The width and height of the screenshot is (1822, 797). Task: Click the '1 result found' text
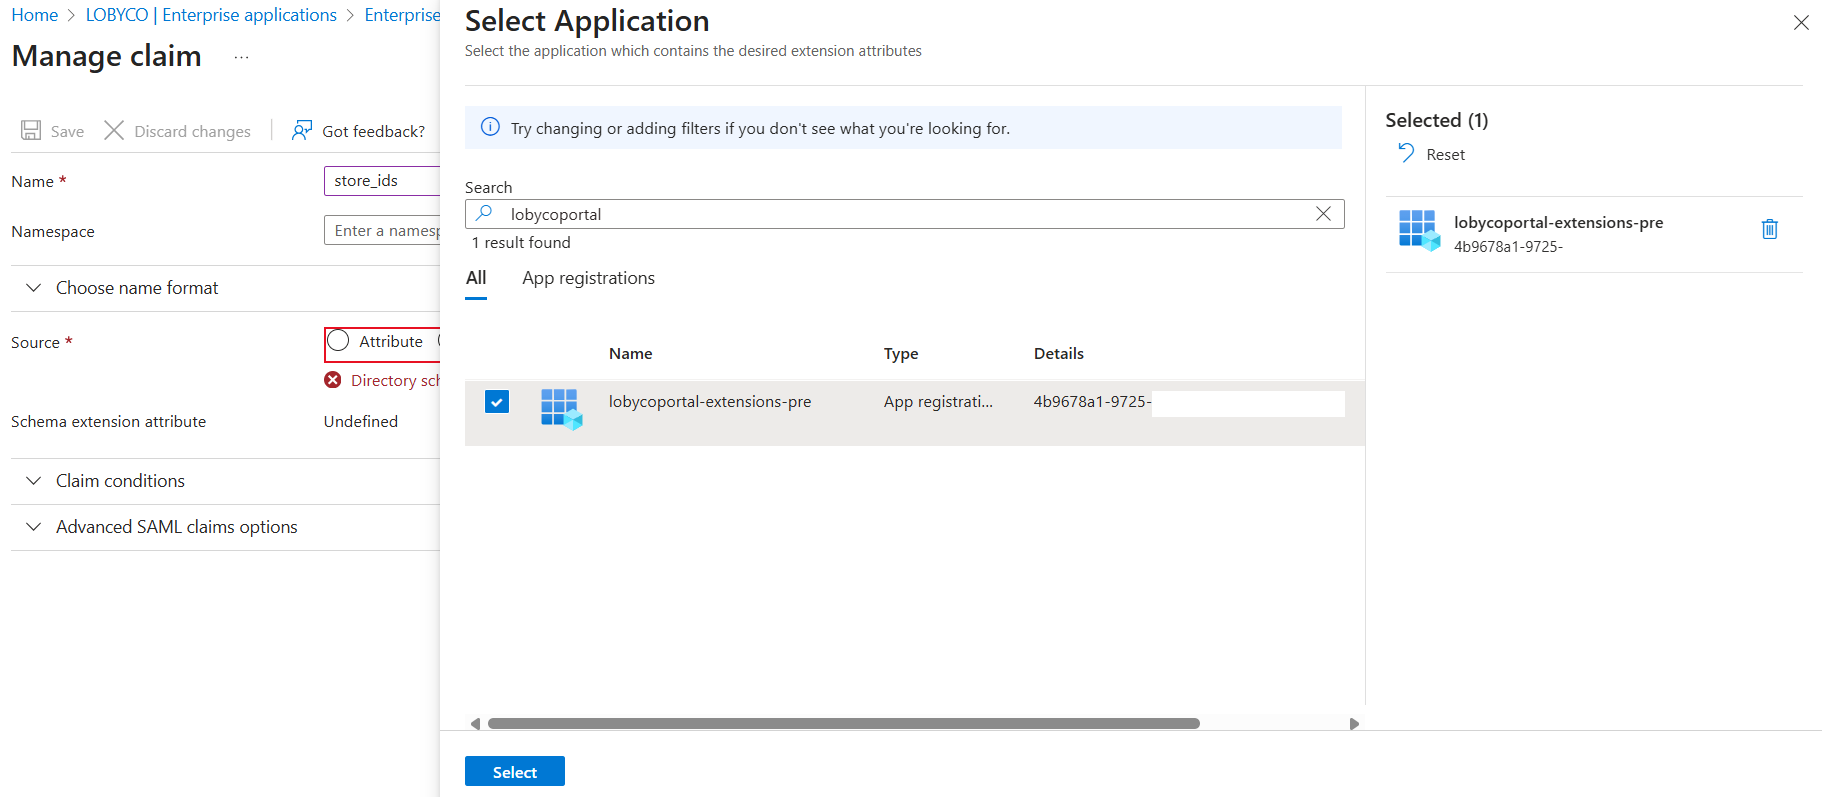click(x=521, y=242)
